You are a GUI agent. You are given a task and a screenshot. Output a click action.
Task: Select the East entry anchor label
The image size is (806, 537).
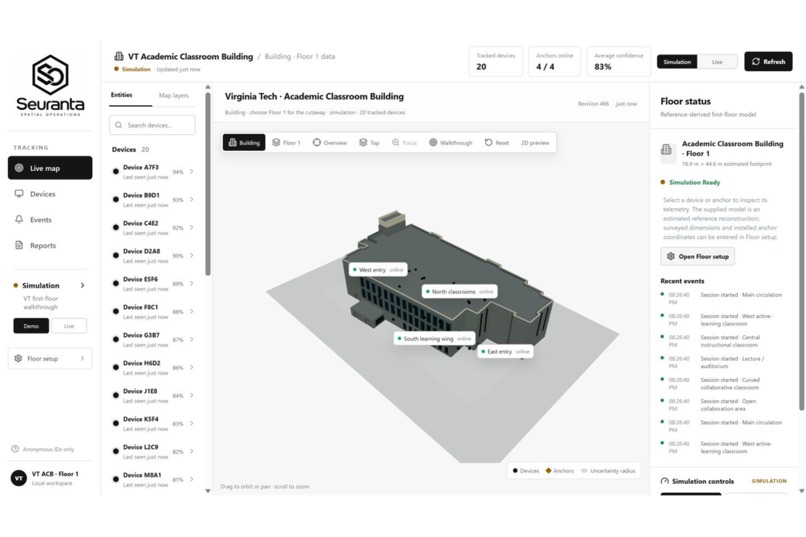pos(505,351)
